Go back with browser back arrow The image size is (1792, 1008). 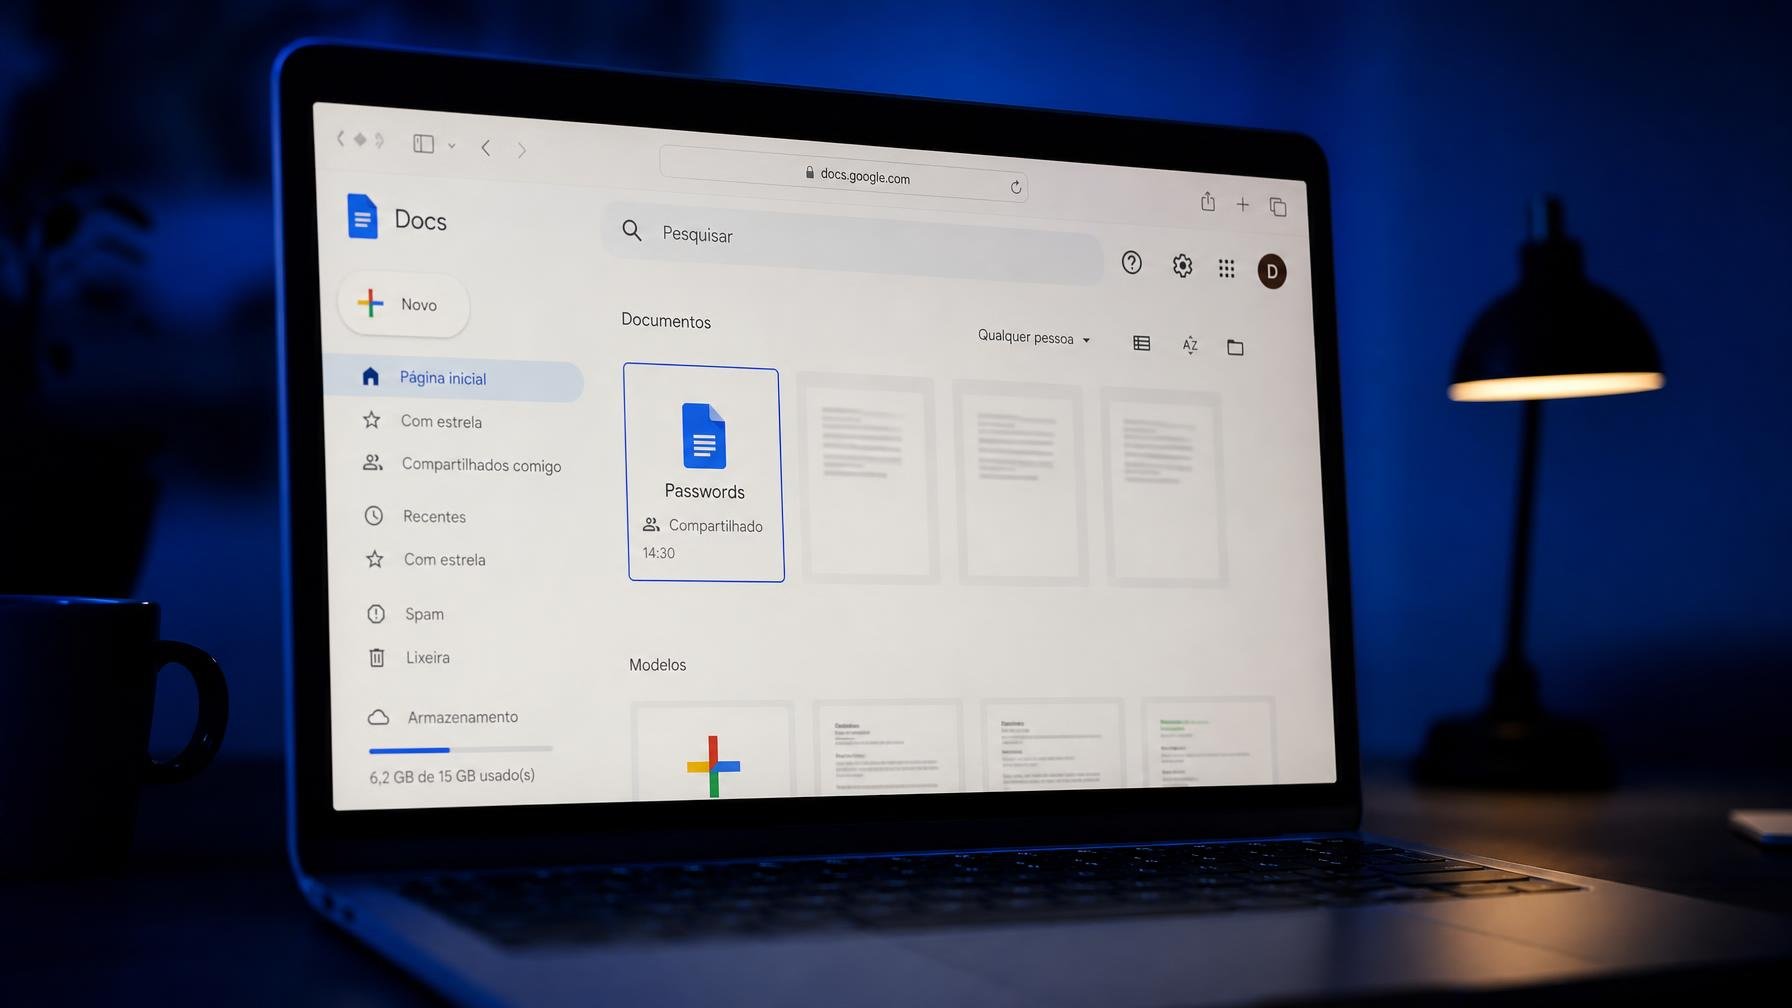point(485,148)
